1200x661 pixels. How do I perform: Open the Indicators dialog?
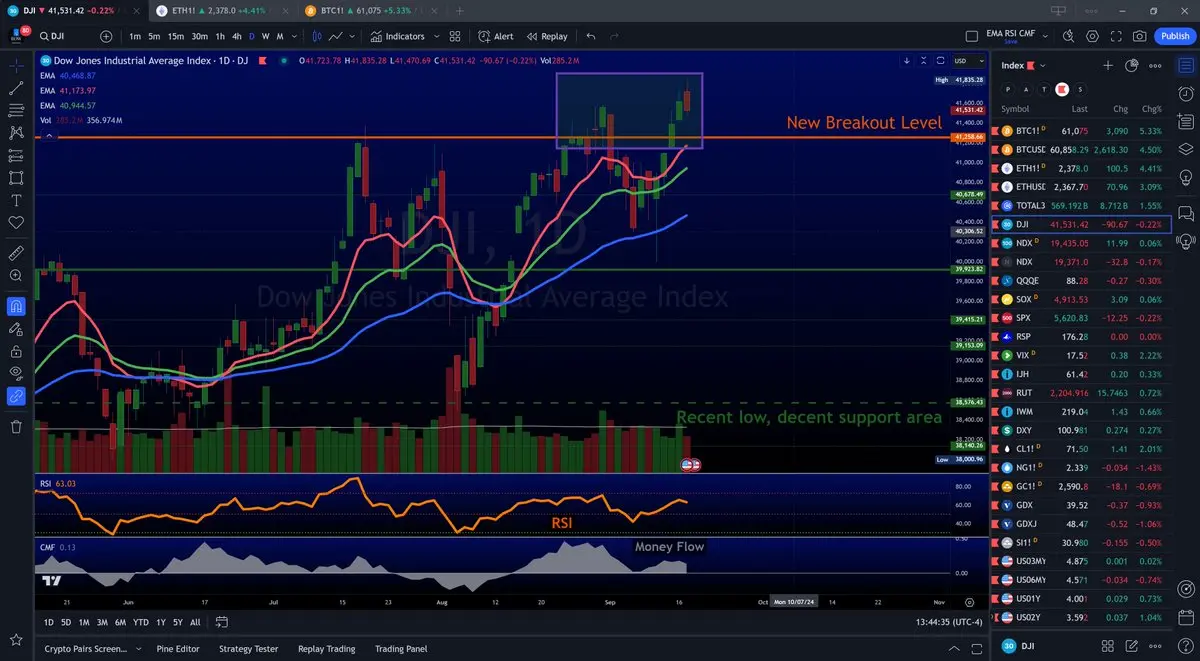click(x=398, y=36)
